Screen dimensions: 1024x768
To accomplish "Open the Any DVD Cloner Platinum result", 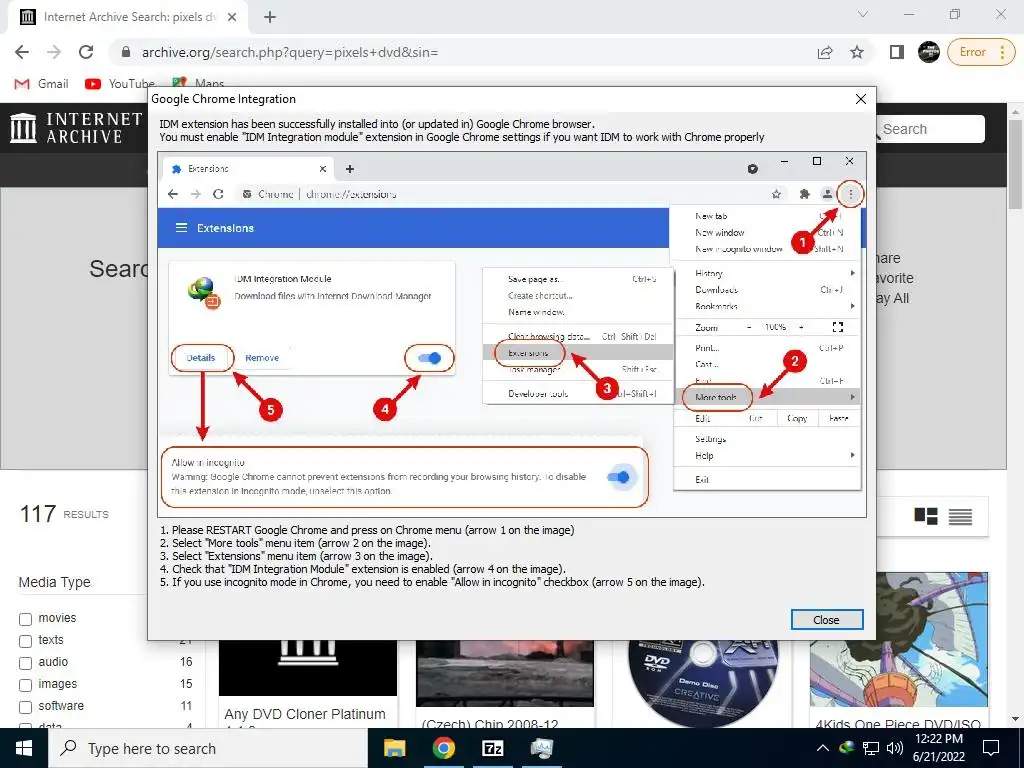I will point(305,714).
